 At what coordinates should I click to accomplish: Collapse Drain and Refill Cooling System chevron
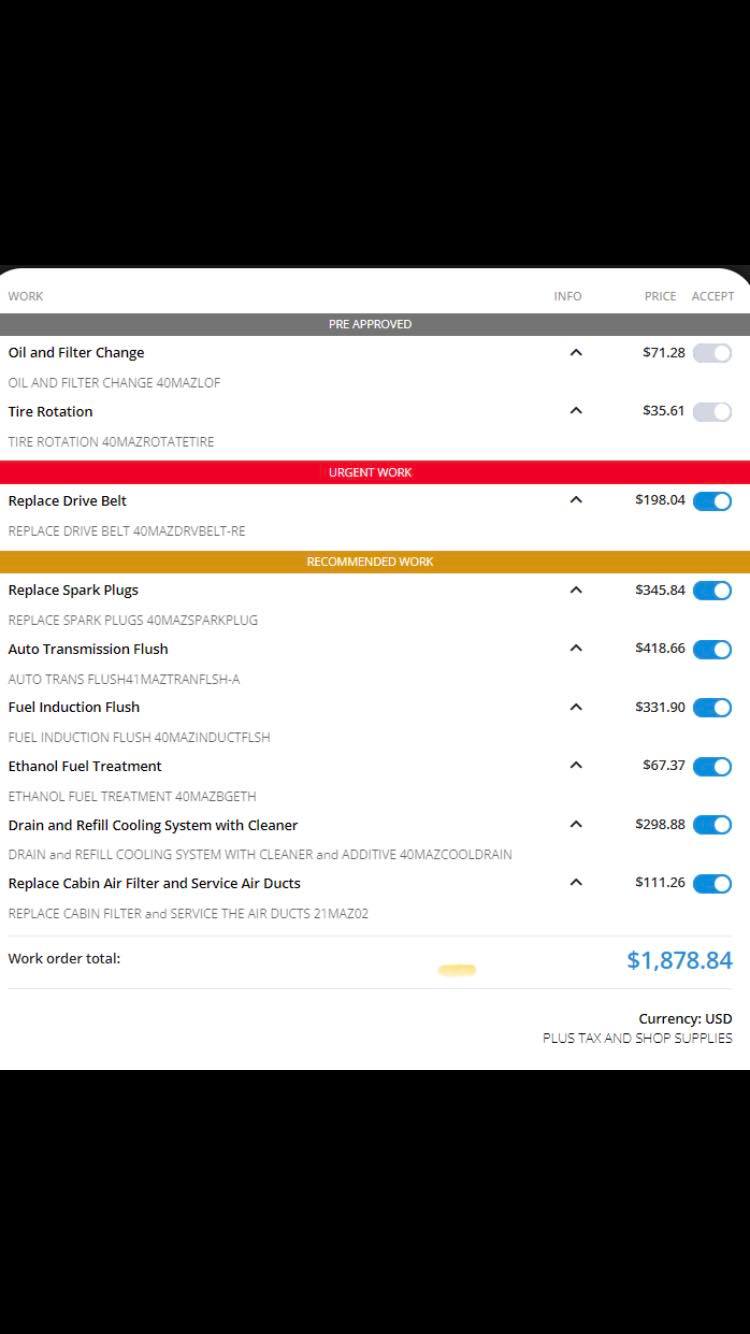576,824
